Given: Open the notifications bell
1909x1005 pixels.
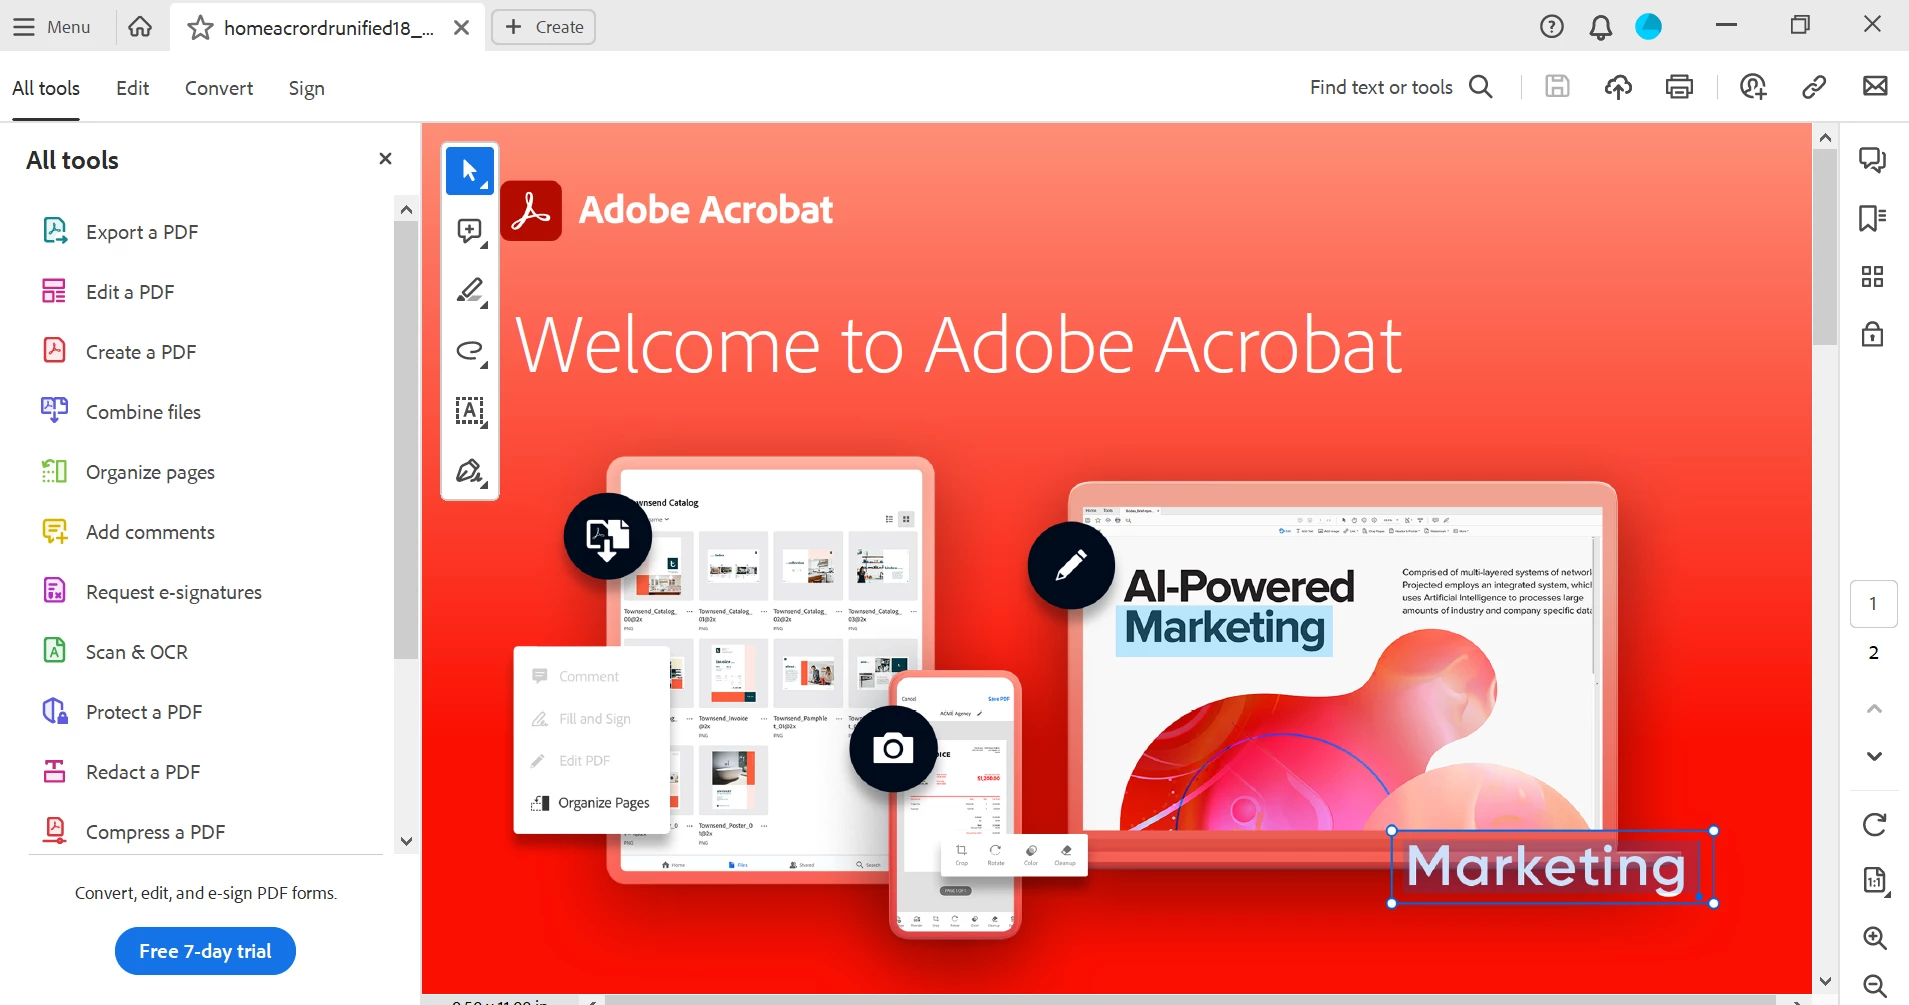Looking at the screenshot, I should (1600, 27).
